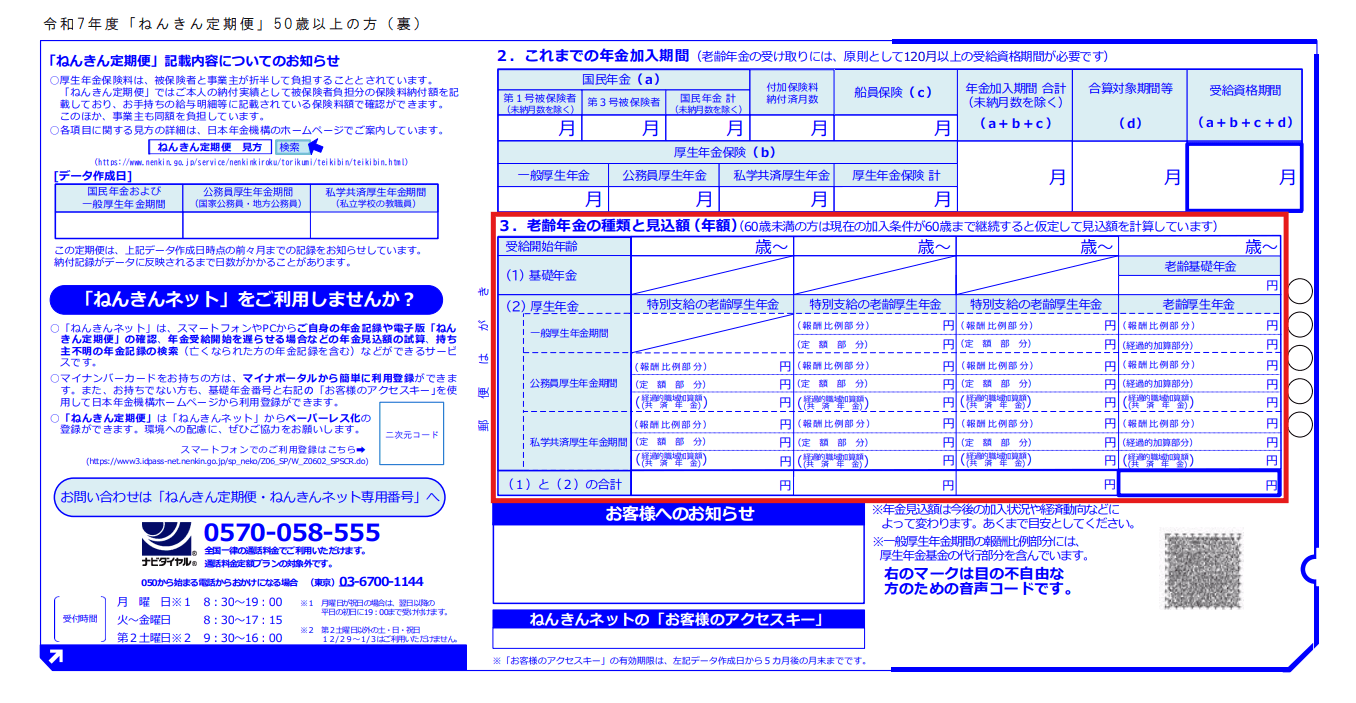Click the 「ねんきんネット」をご利用しませんか？ banner
The image size is (1356, 703).
point(248,299)
